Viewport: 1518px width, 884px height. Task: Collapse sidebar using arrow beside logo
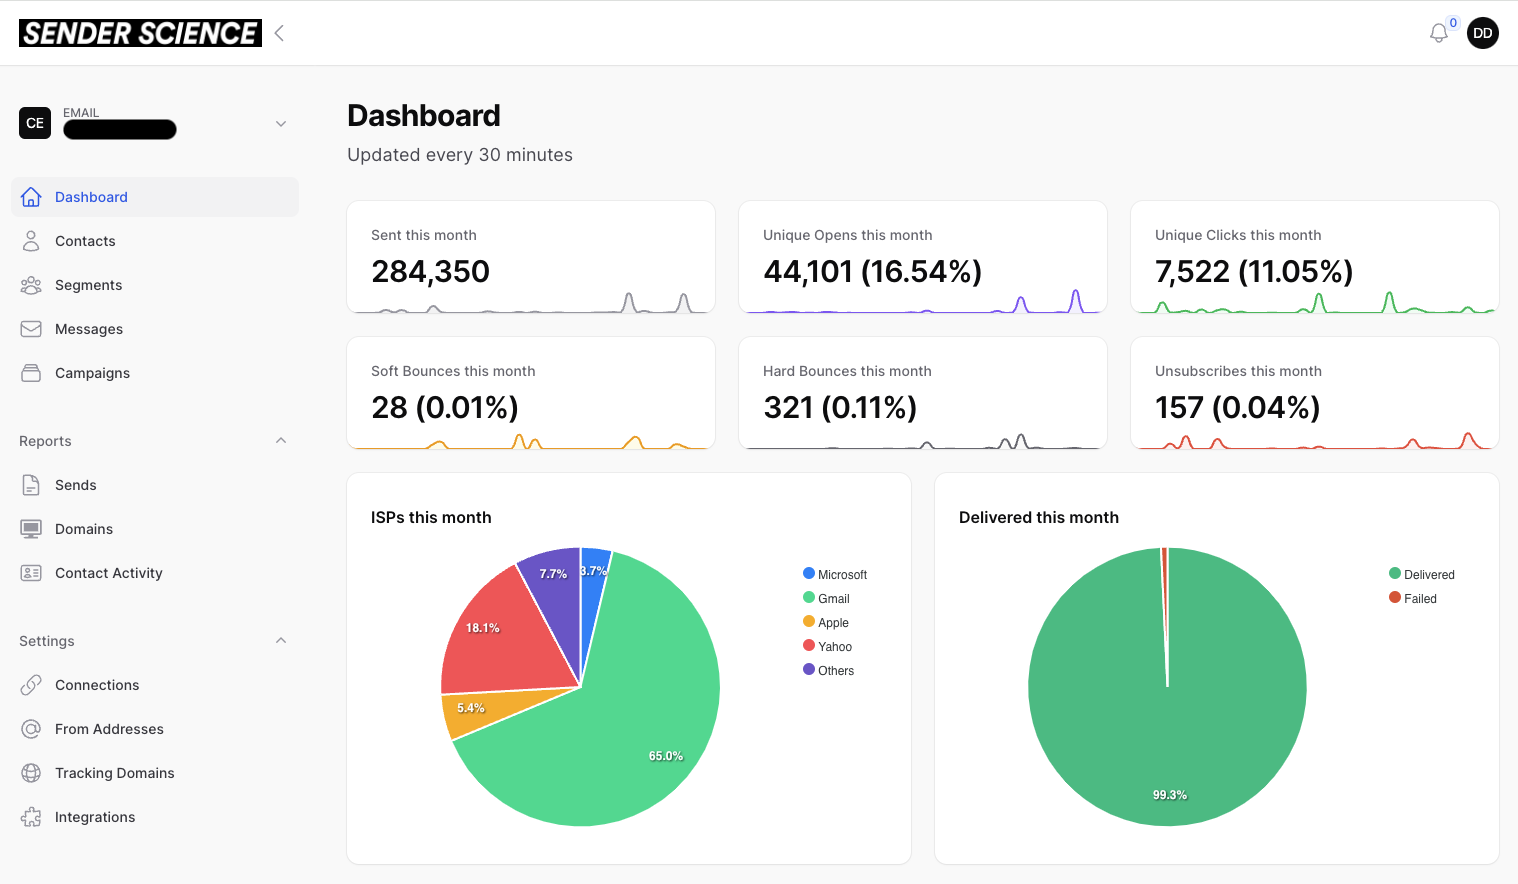[x=279, y=33]
